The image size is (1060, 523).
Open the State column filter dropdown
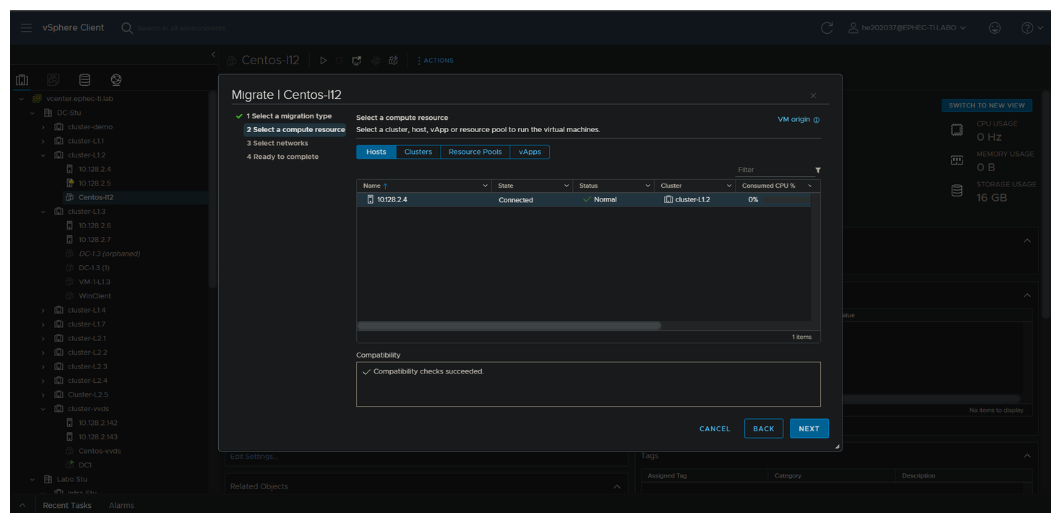pos(567,186)
